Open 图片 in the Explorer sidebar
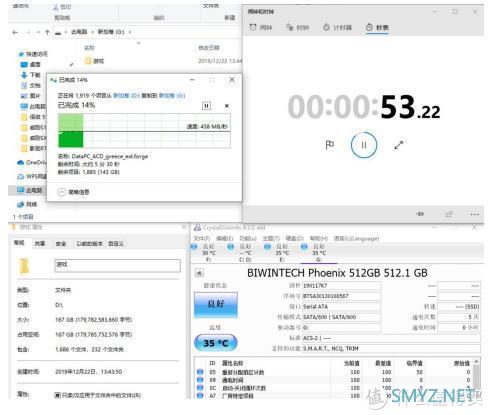 pyautogui.click(x=31, y=96)
